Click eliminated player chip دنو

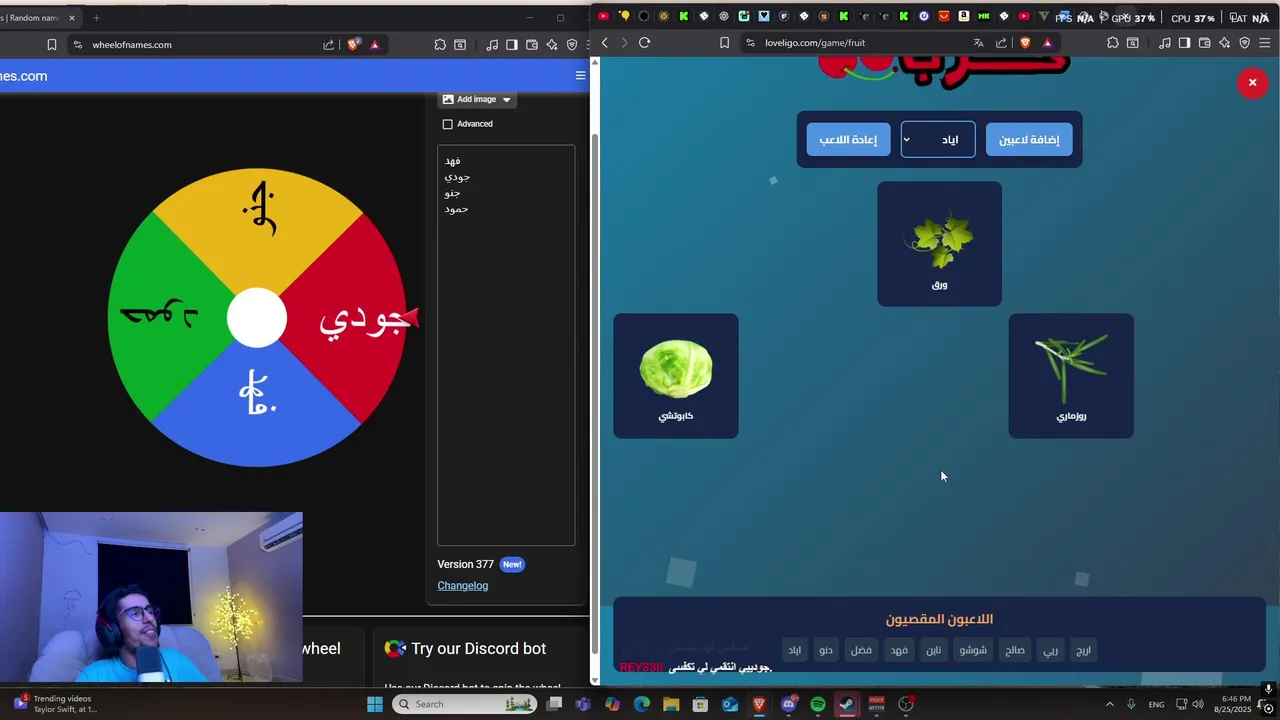tap(826, 650)
